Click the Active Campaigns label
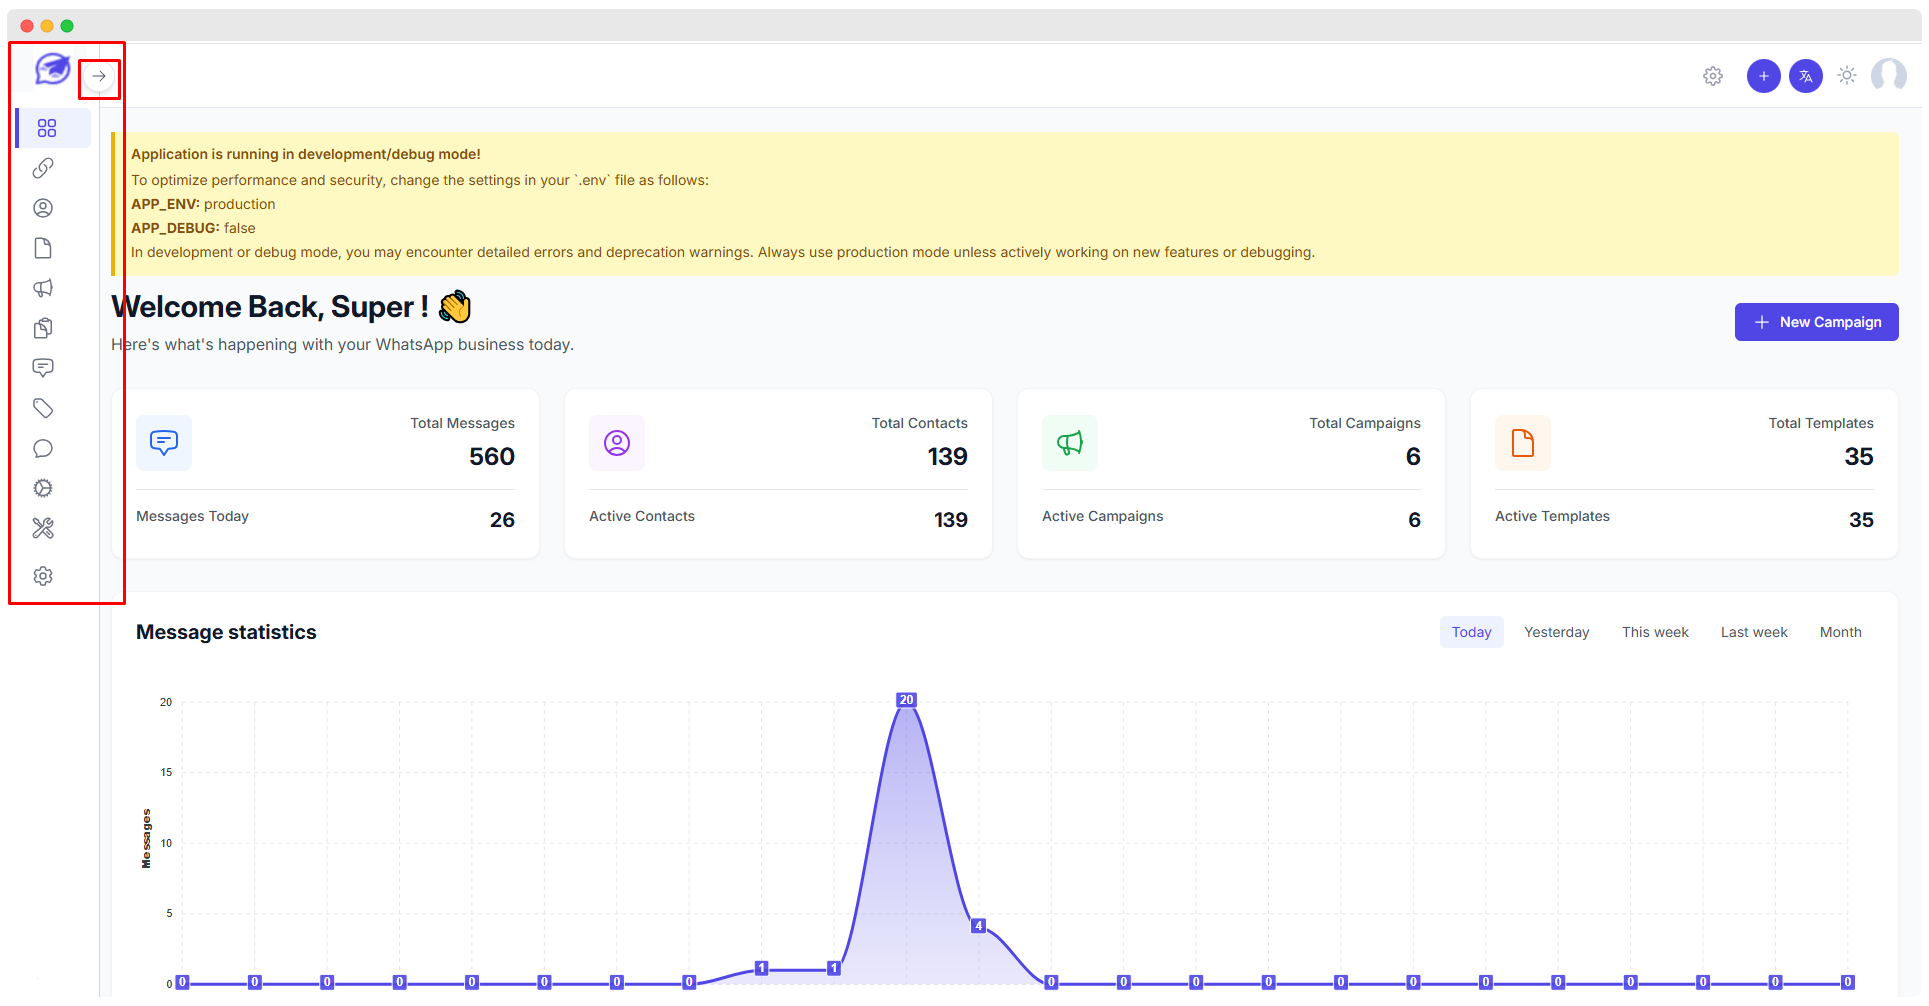Viewport: 1929px width, 1006px height. tap(1103, 516)
